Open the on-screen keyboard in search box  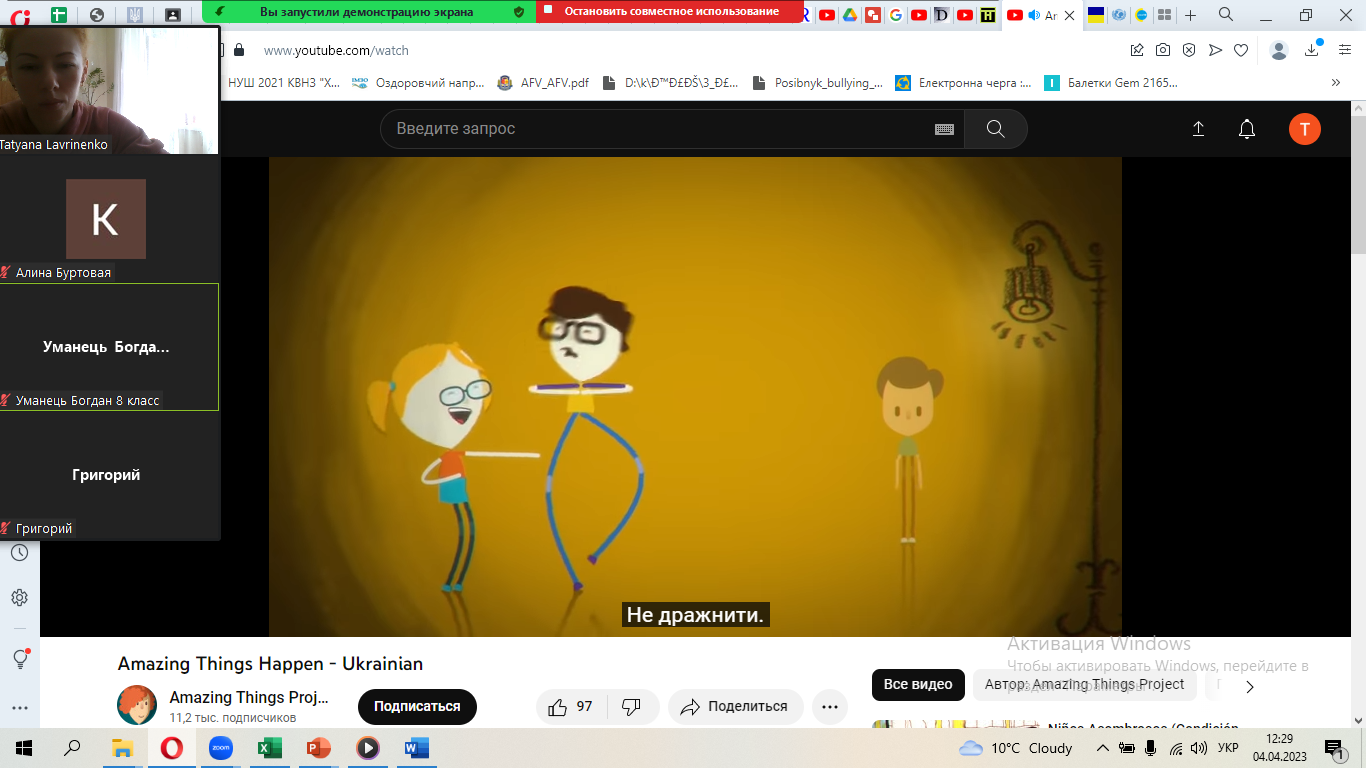(x=943, y=129)
